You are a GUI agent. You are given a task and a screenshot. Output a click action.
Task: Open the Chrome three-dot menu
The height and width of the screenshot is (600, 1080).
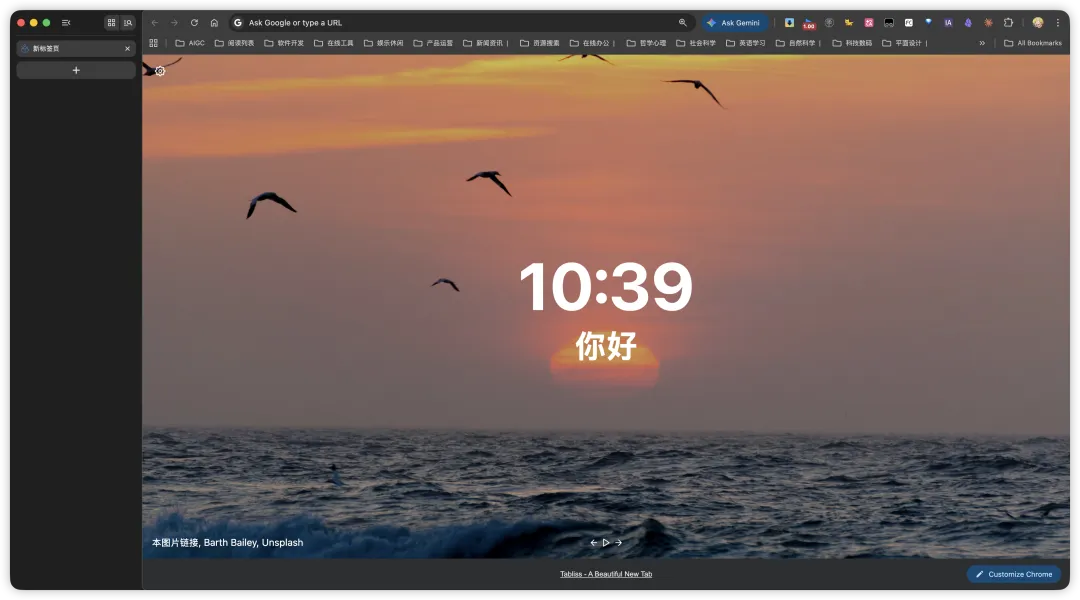pos(1058,23)
